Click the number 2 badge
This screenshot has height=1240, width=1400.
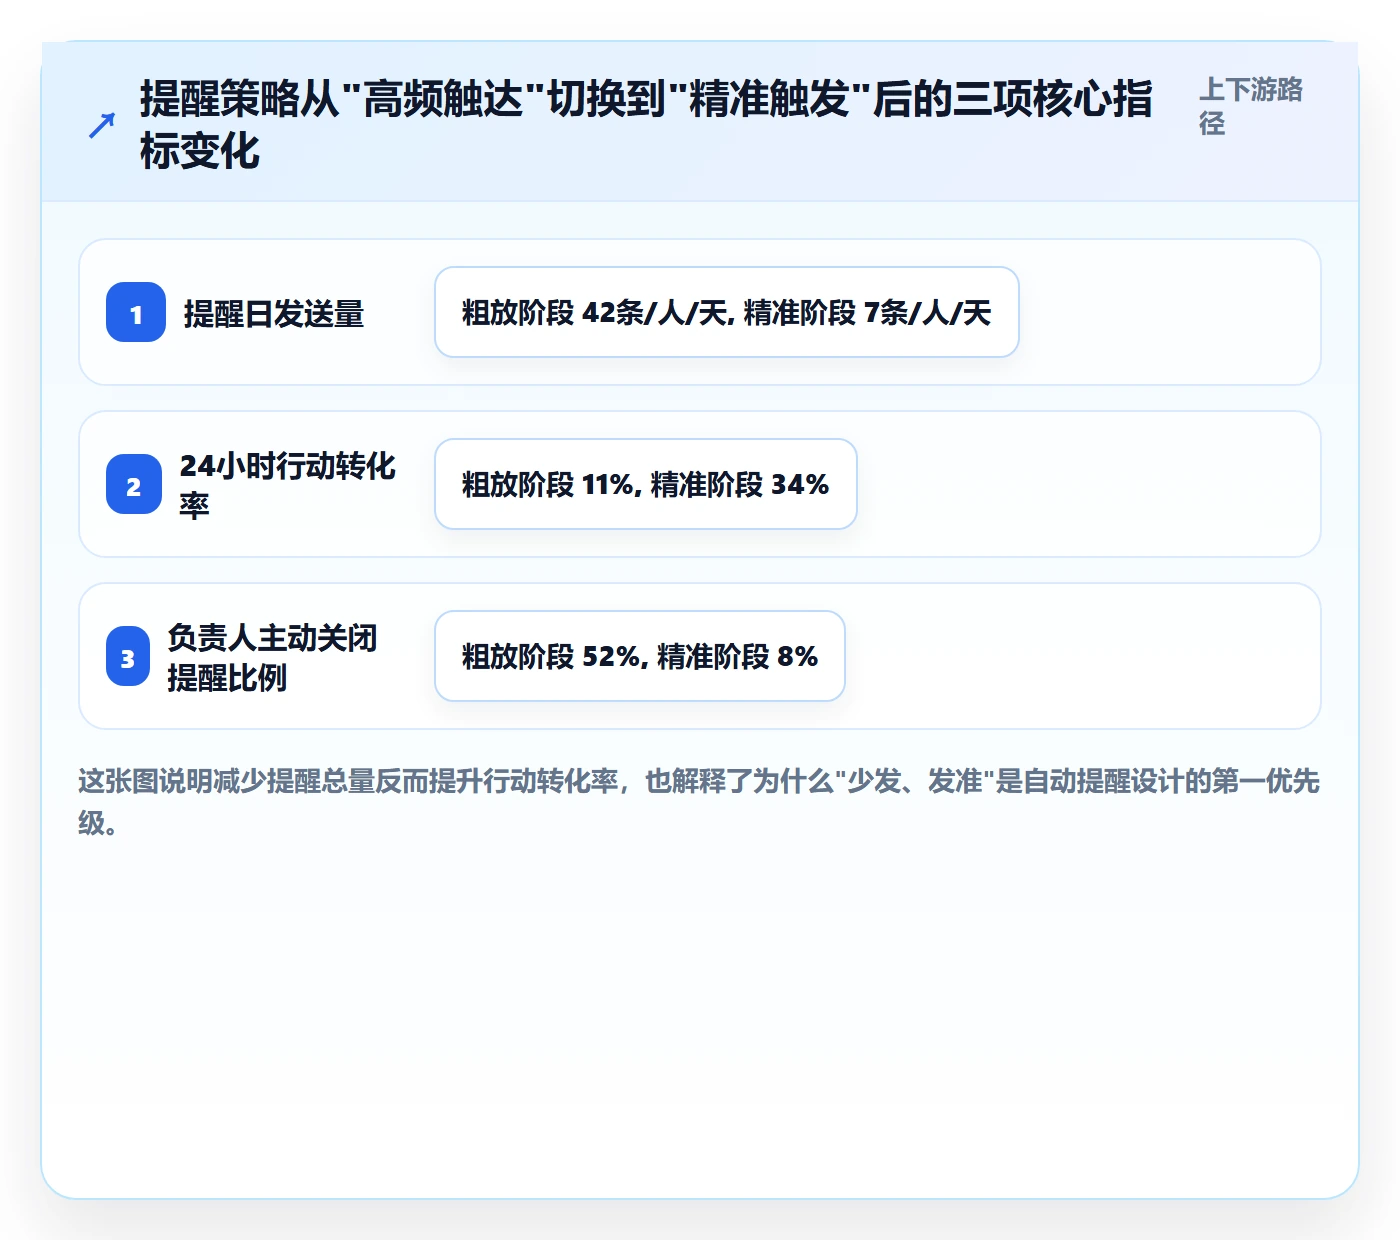134,484
